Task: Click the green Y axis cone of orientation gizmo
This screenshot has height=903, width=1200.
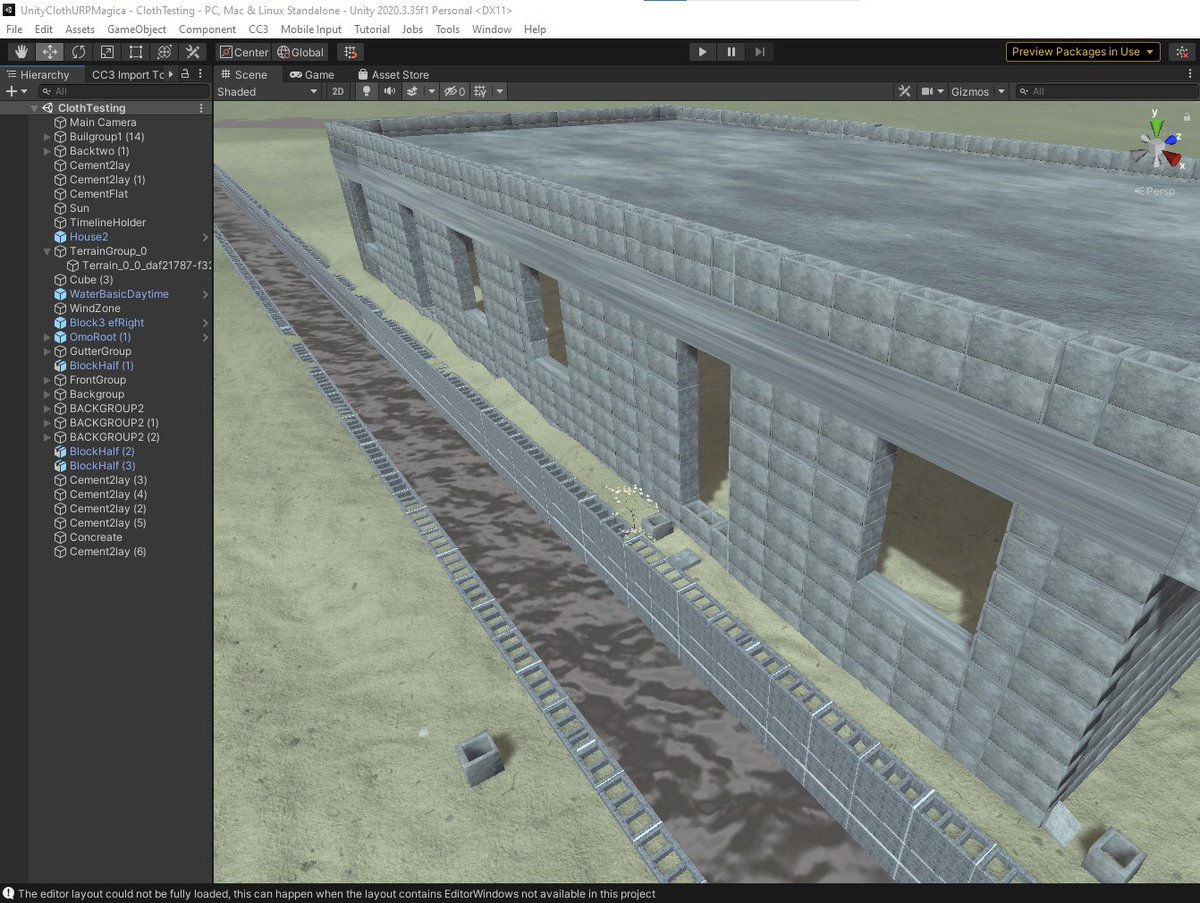Action: [1155, 126]
